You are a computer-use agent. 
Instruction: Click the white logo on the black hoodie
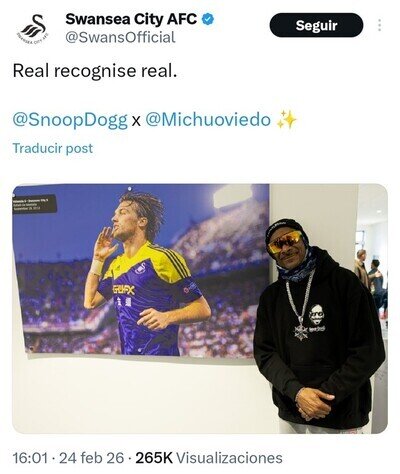pos(317,319)
